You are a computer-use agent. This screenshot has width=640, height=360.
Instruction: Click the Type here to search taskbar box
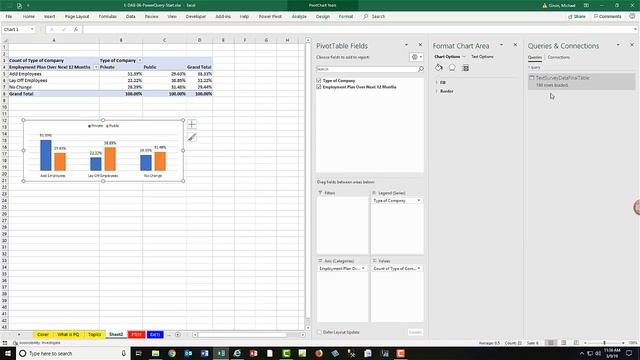pyautogui.click(x=73, y=353)
